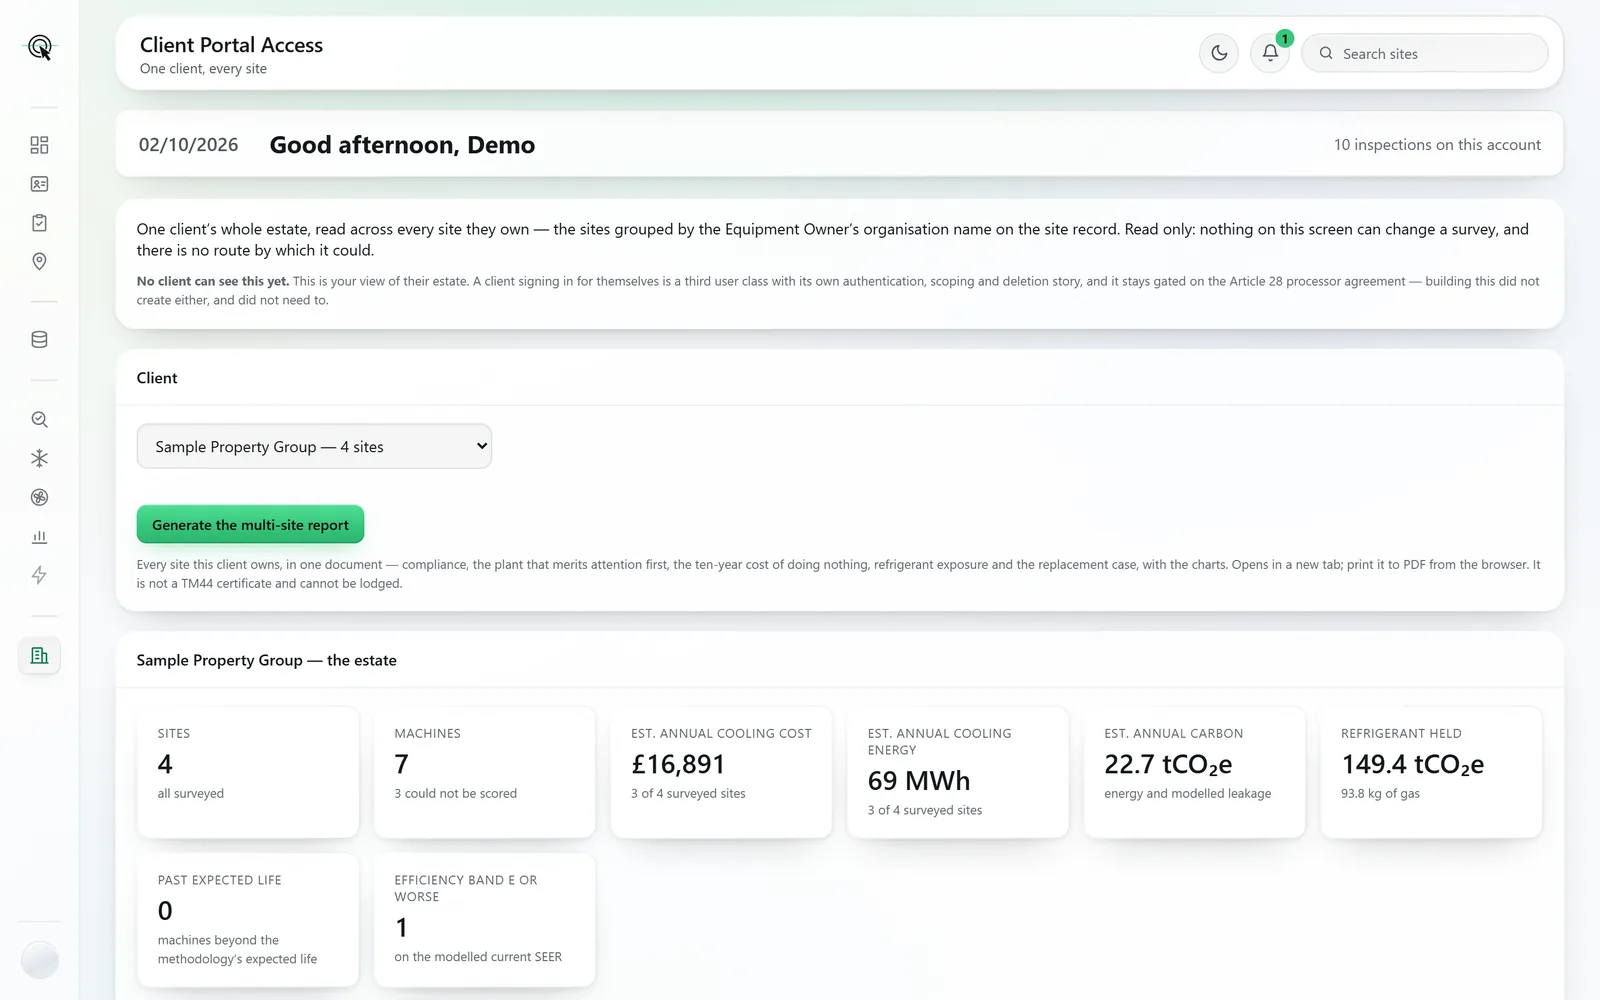The width and height of the screenshot is (1600, 1000).
Task: Open the contact card icon in the sidebar
Action: (x=39, y=184)
